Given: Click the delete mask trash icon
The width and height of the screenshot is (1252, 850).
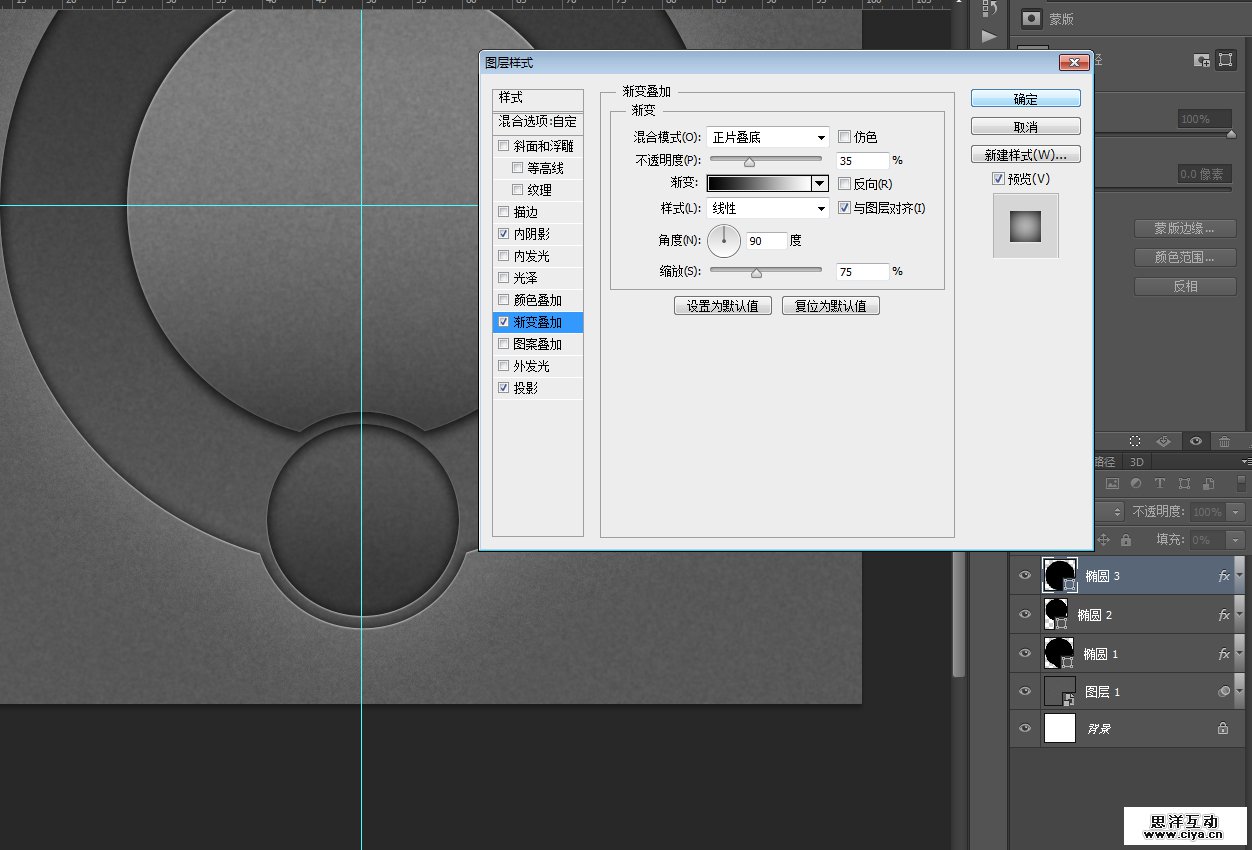Looking at the screenshot, I should 1224,441.
